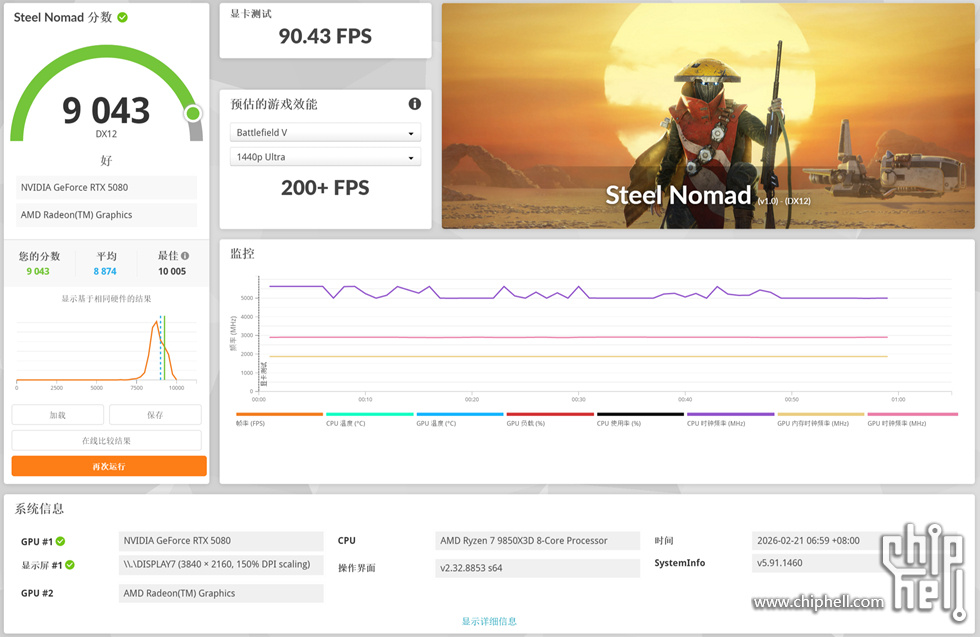Click the 在线比较结果 button
Image resolution: width=980 pixels, height=637 pixels.
tap(107, 440)
